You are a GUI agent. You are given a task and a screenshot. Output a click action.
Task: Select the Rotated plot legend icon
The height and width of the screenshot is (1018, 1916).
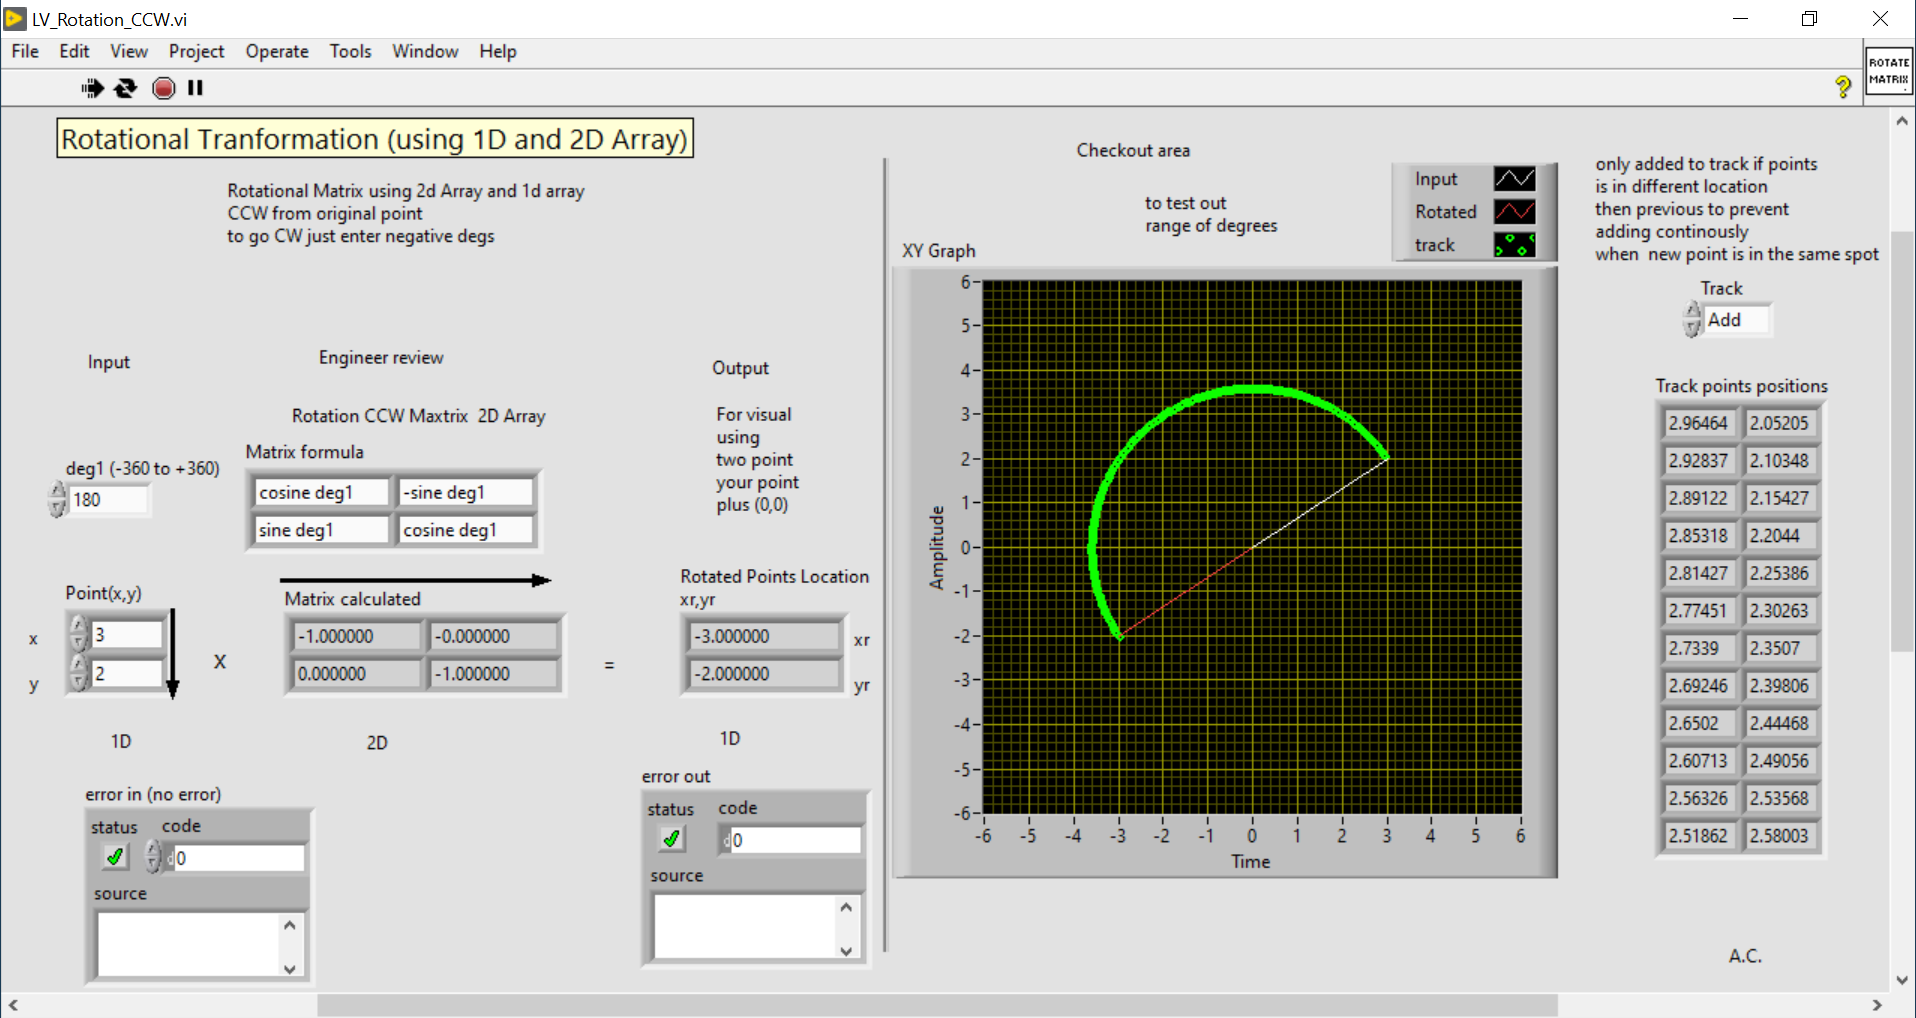point(1516,211)
